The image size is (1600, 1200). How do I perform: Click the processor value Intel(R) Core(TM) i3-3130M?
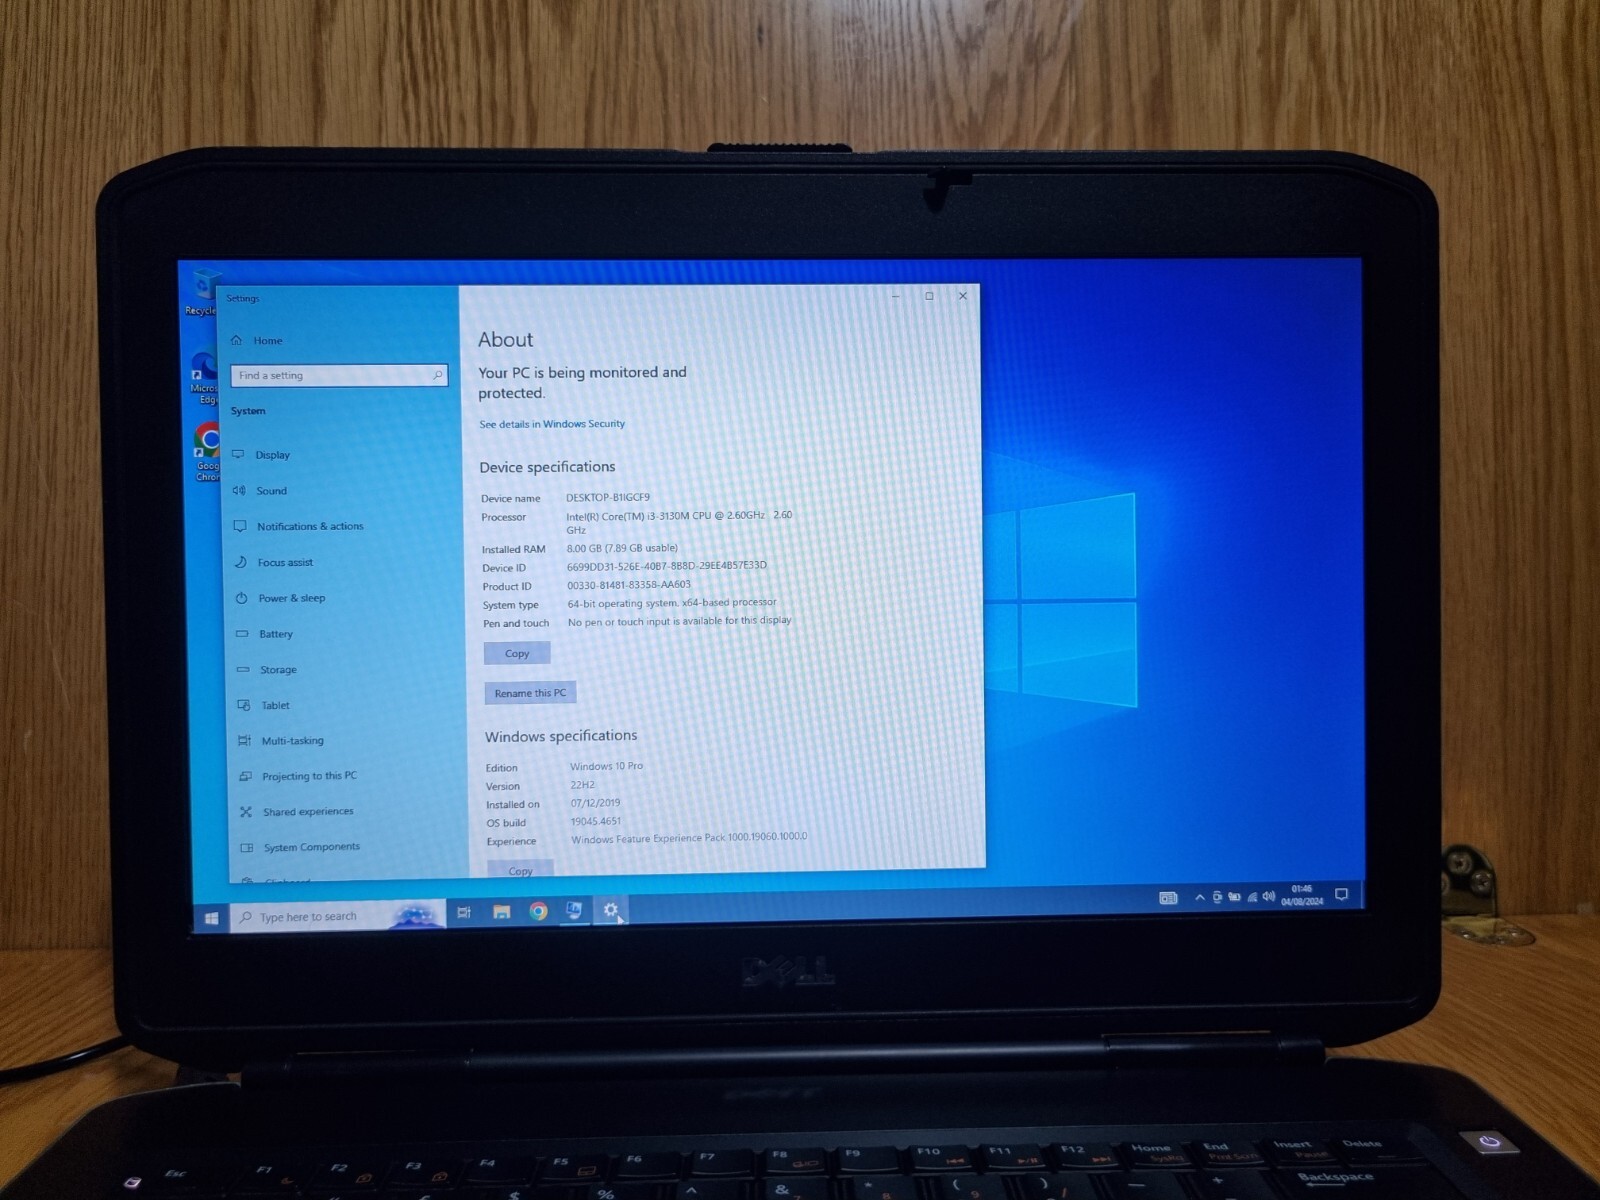(x=679, y=522)
